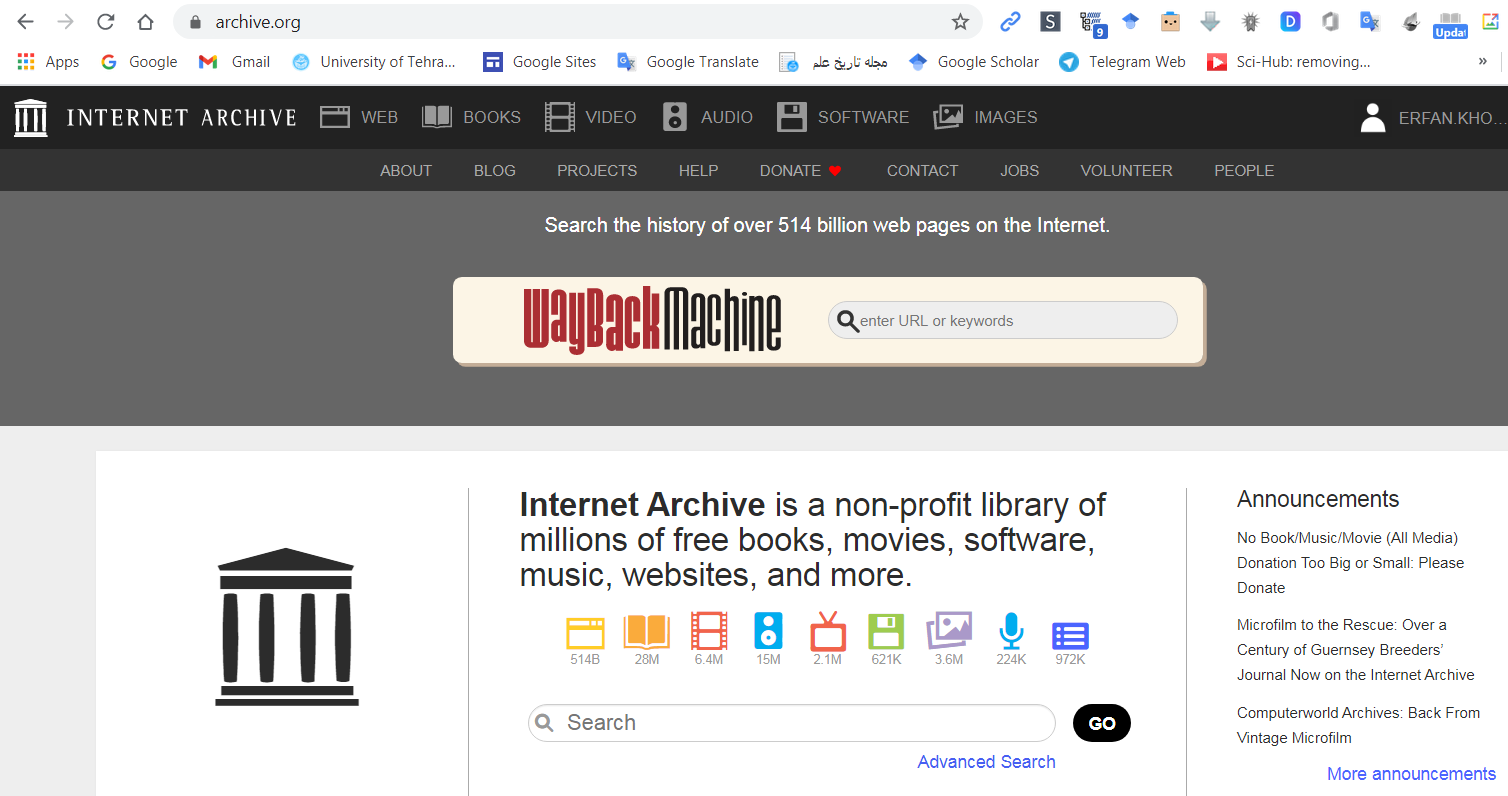Open the user account avatar icon
The width and height of the screenshot is (1508, 796).
click(x=1373, y=117)
